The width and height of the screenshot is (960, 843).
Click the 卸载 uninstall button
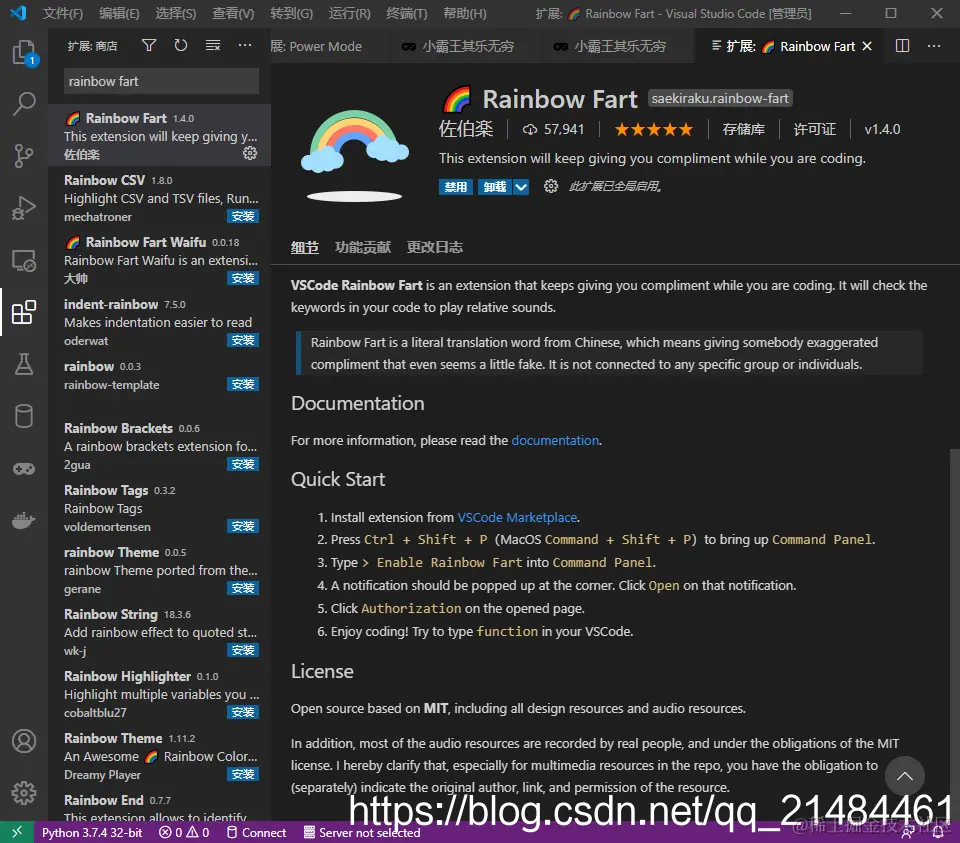coord(495,187)
